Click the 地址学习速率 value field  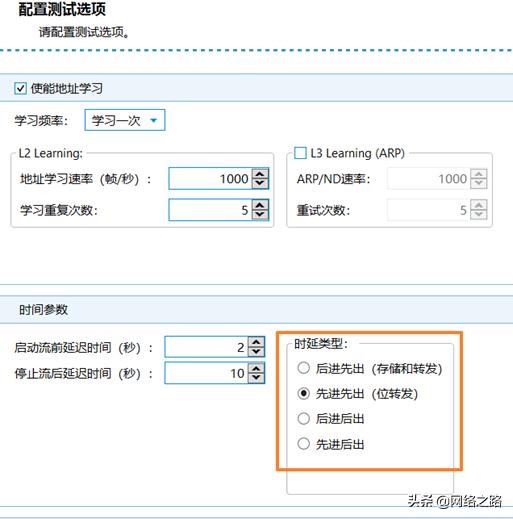pyautogui.click(x=210, y=179)
